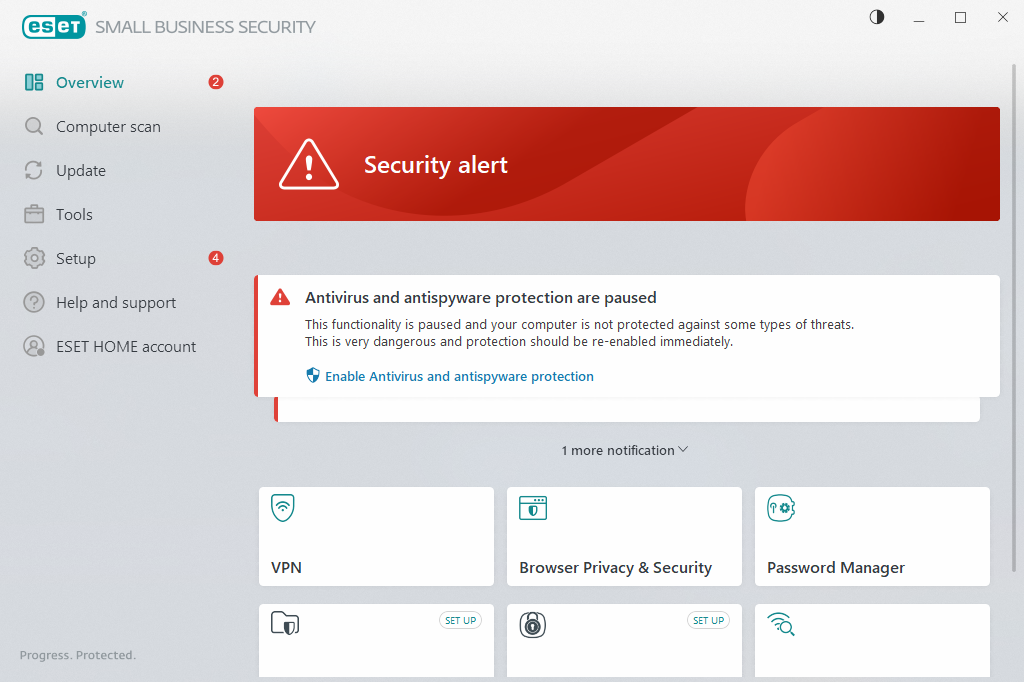Toggle the dark/light color mode button
Screen dimensions: 1024x682
877,17
